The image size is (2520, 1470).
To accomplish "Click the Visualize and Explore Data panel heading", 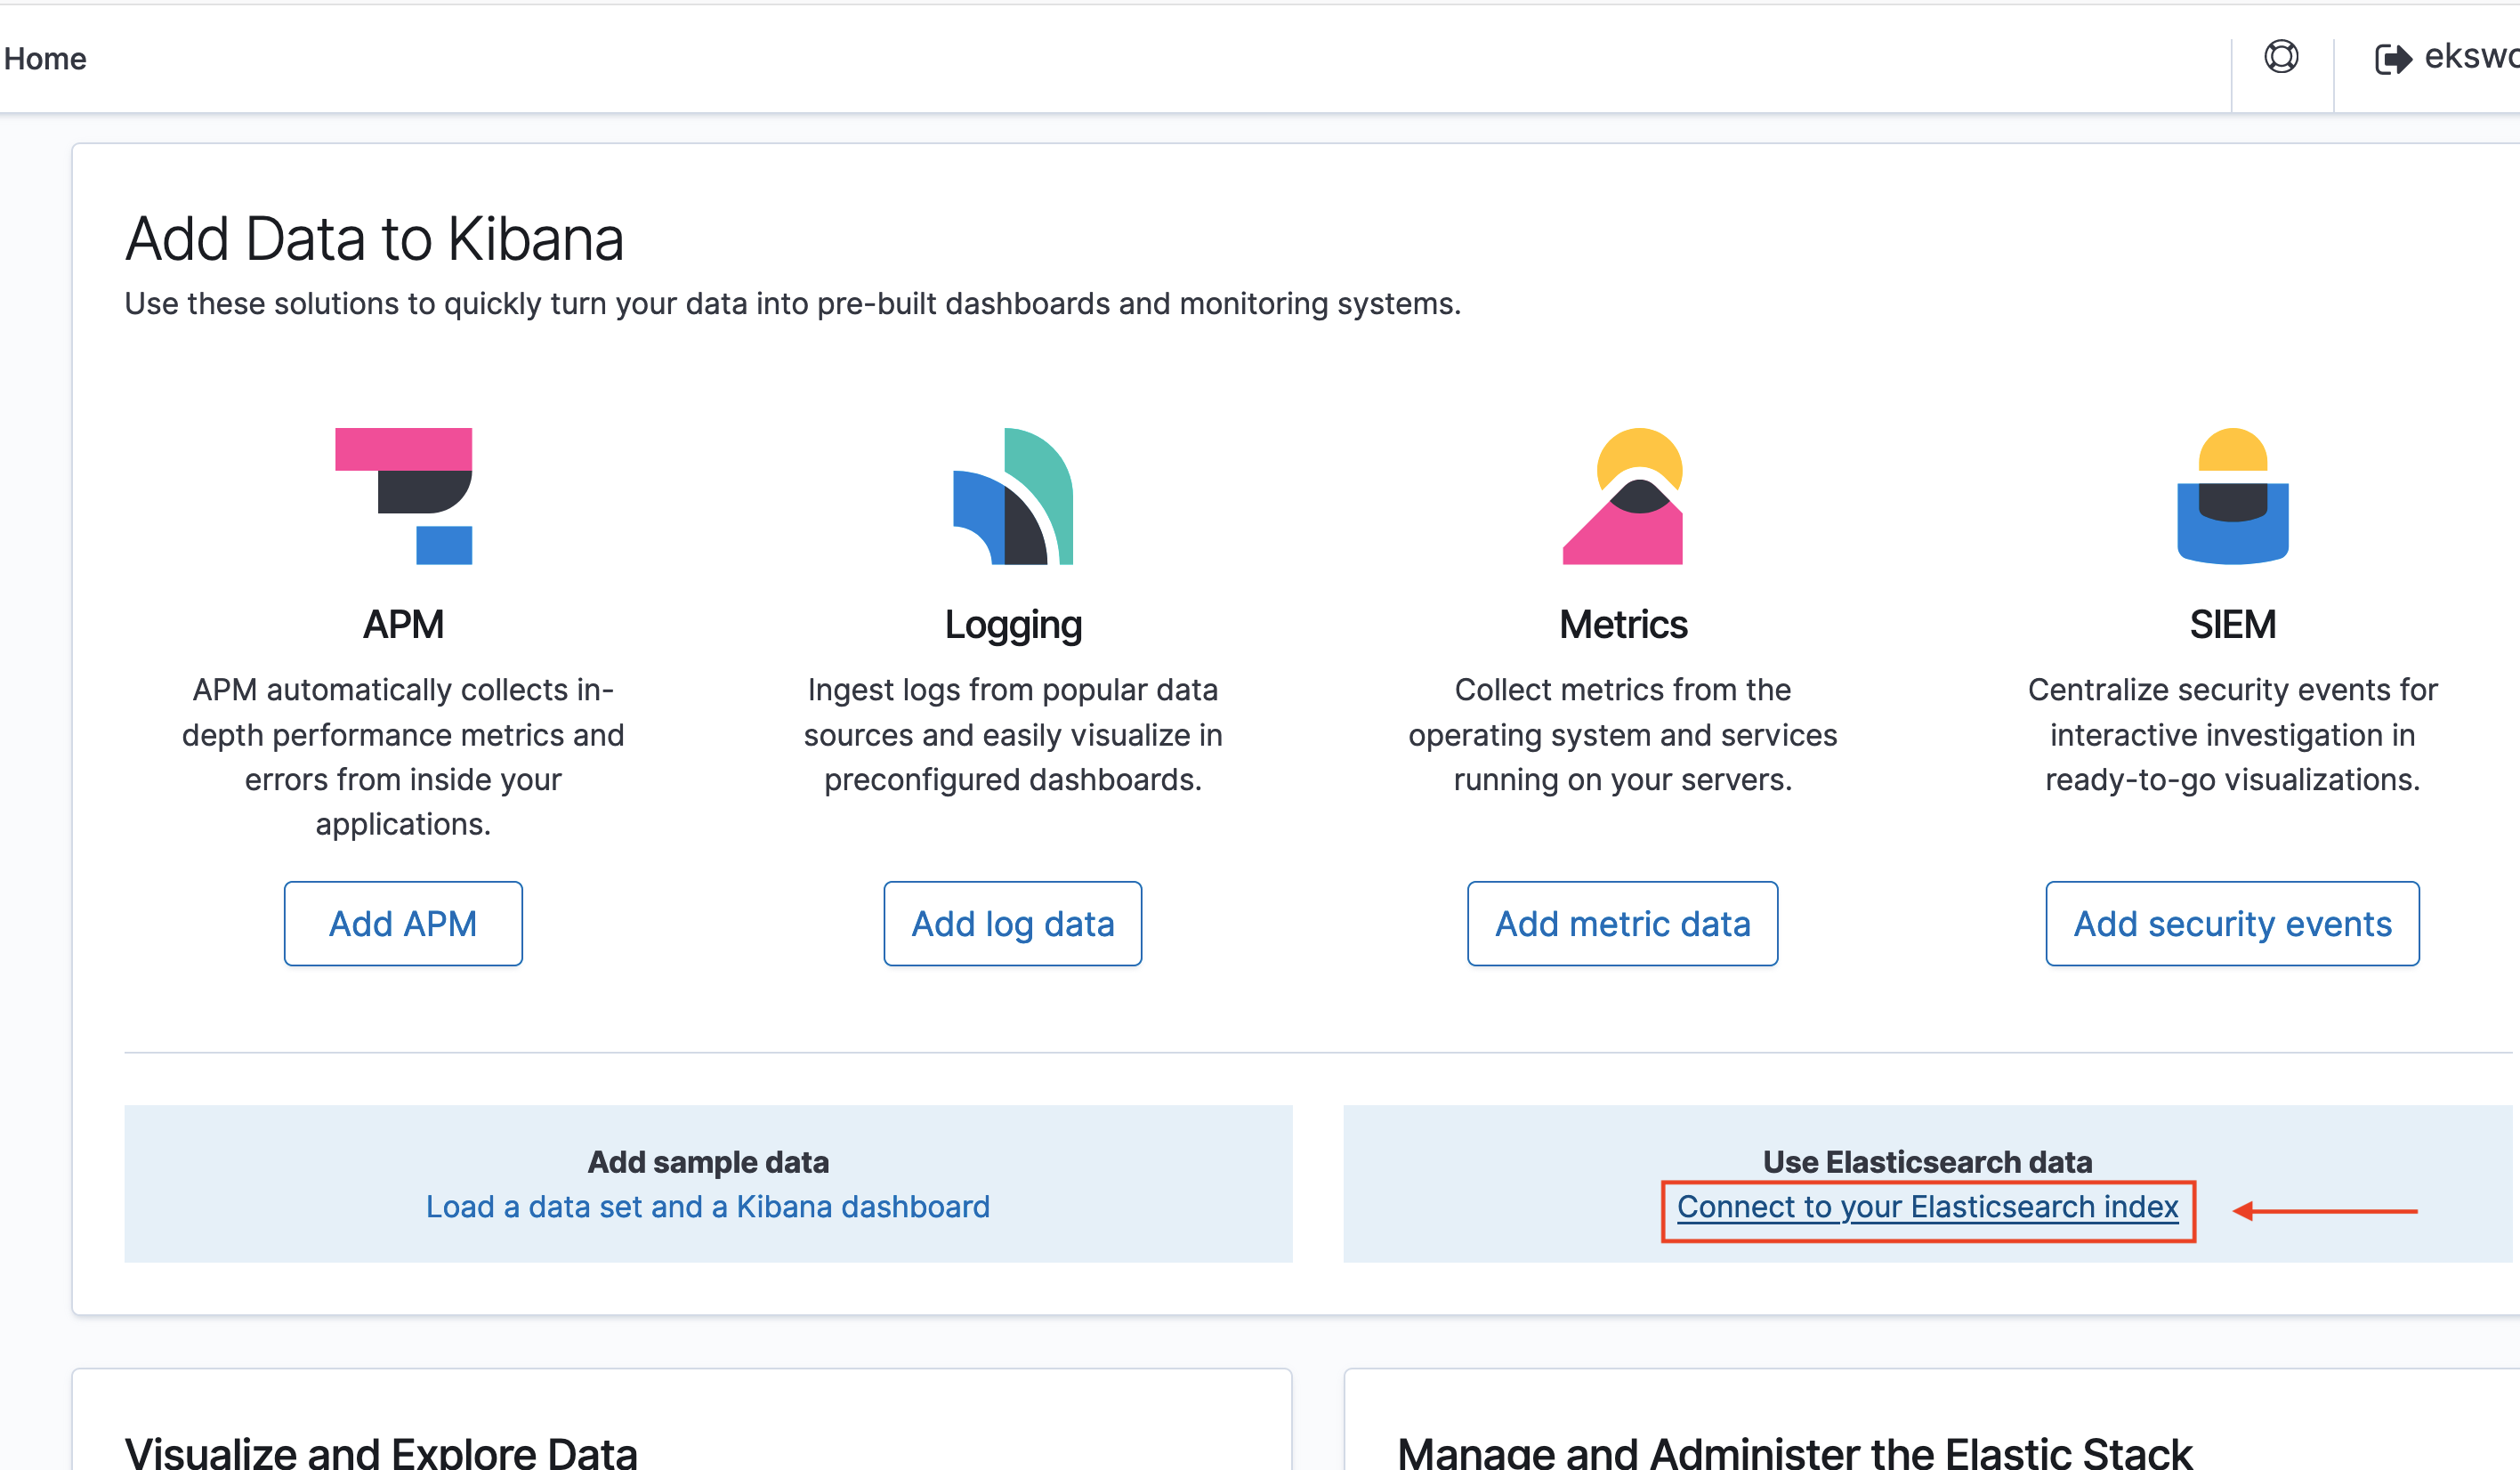I will click(x=381, y=1452).
